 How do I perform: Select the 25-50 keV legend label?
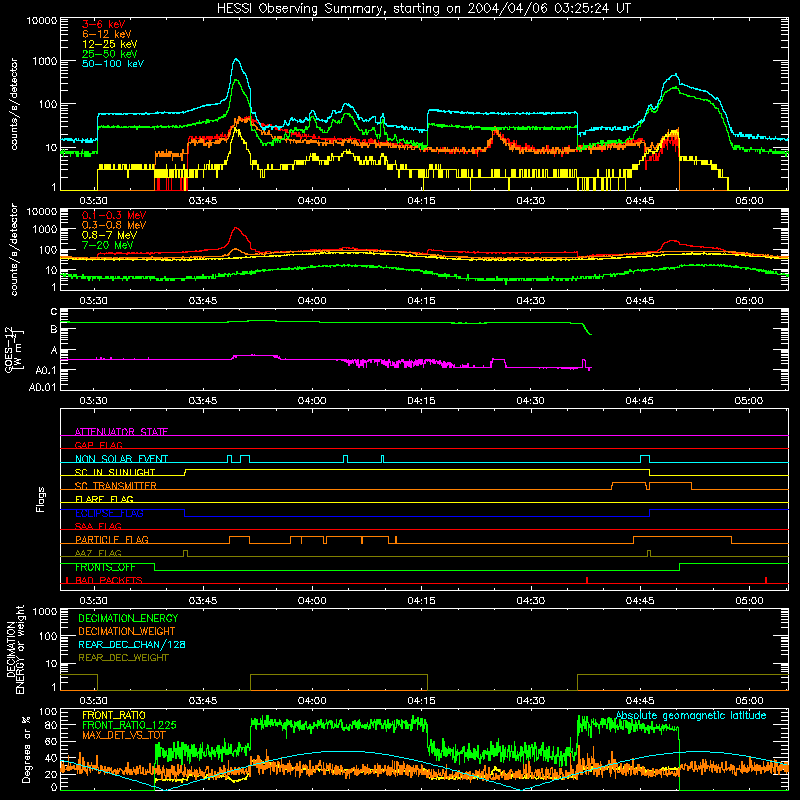[110, 54]
